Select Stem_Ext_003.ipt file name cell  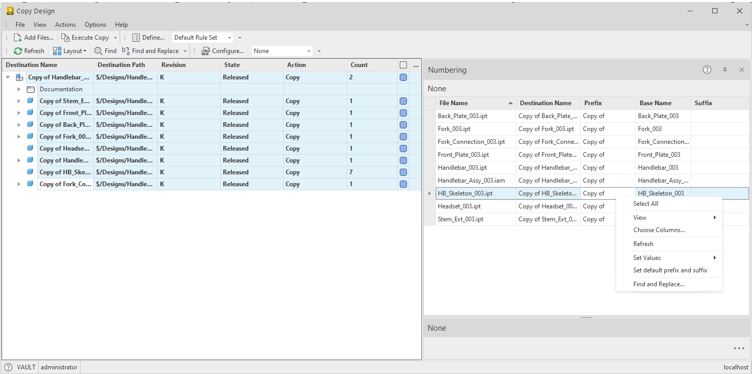pos(475,219)
